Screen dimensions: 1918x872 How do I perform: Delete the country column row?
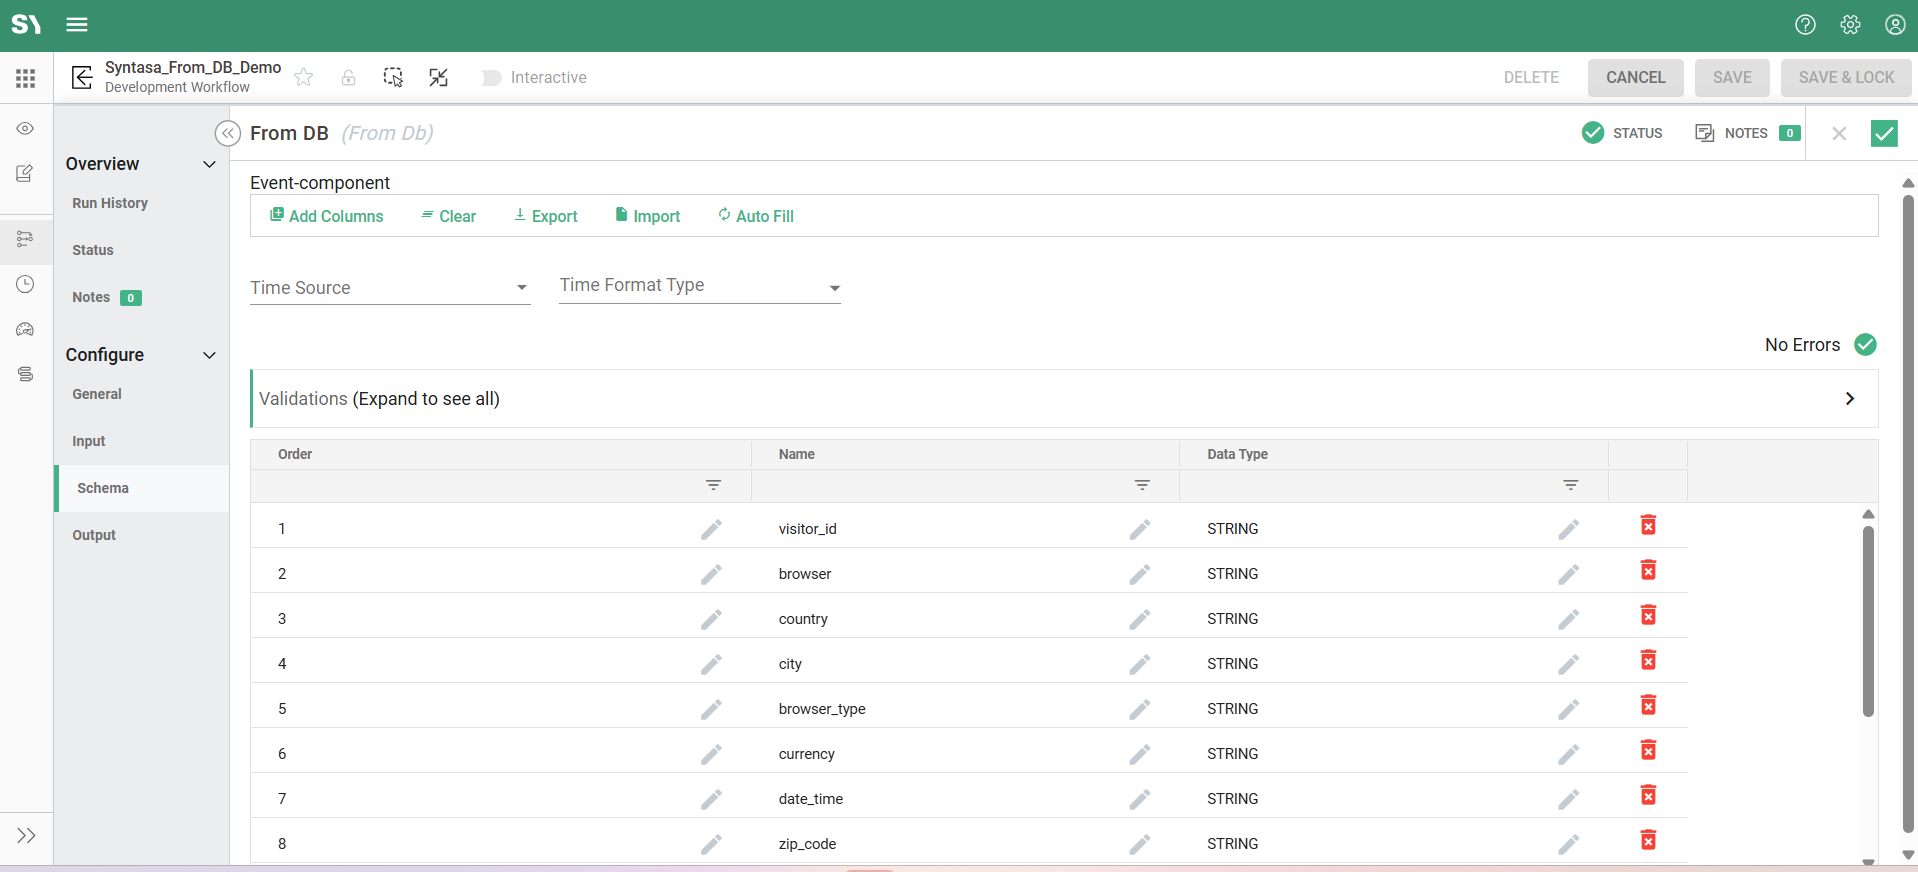[x=1648, y=615]
